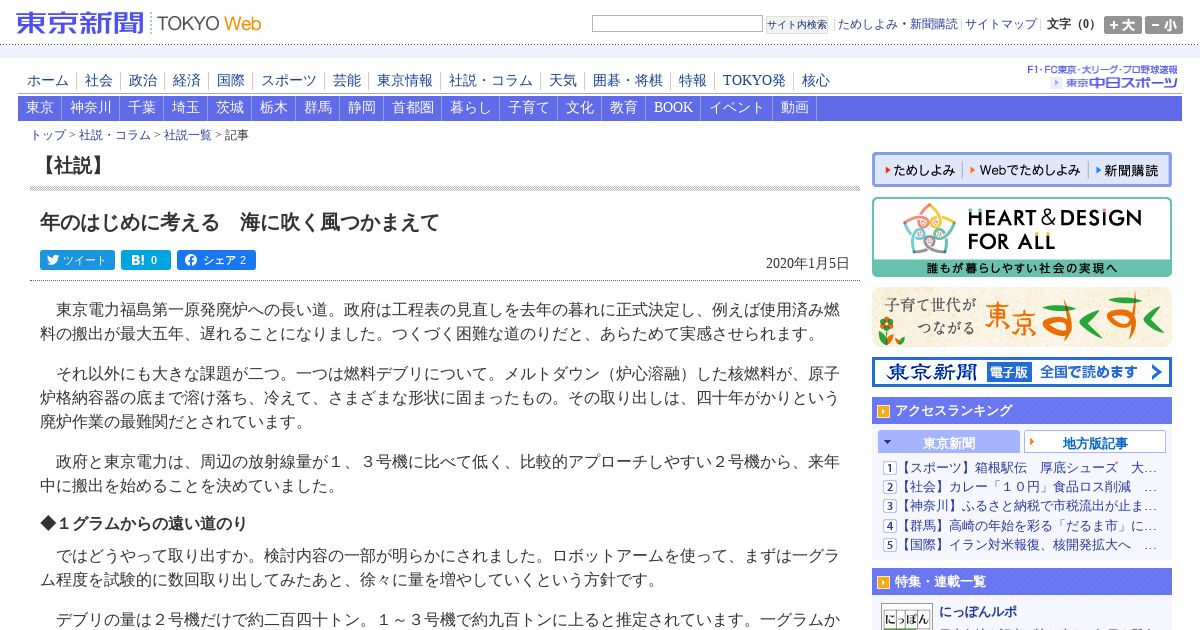Screen dimensions: 1200x630
Task: Click the 社説・コラム breadcrumb link
Action: (115, 135)
